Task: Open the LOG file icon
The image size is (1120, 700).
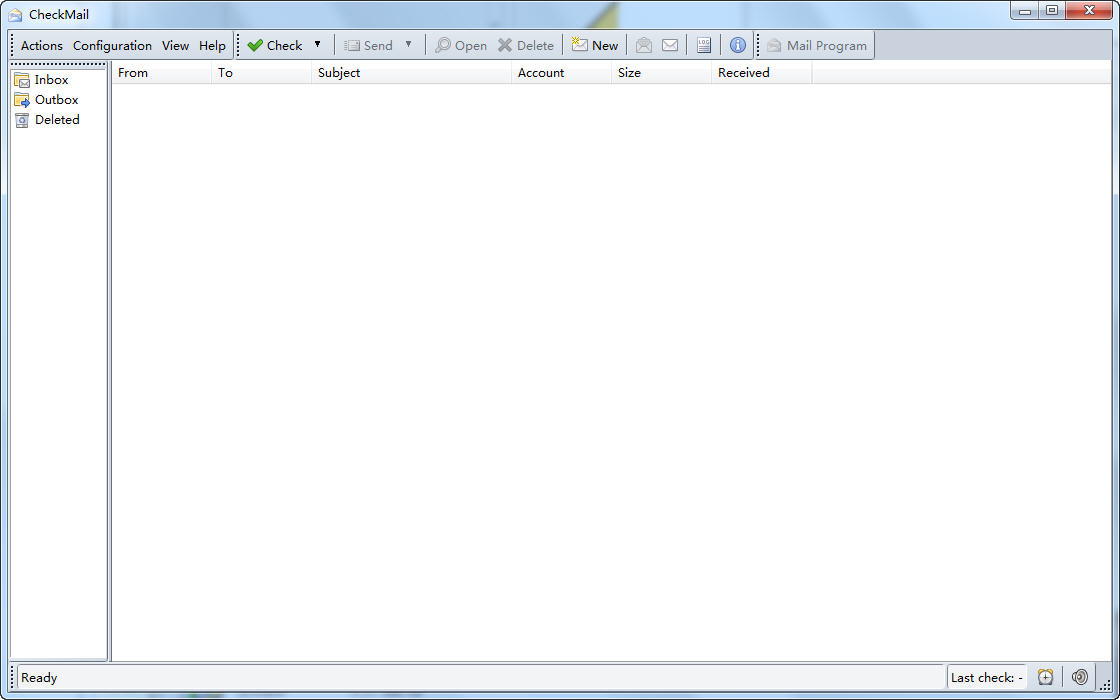Action: click(x=704, y=46)
